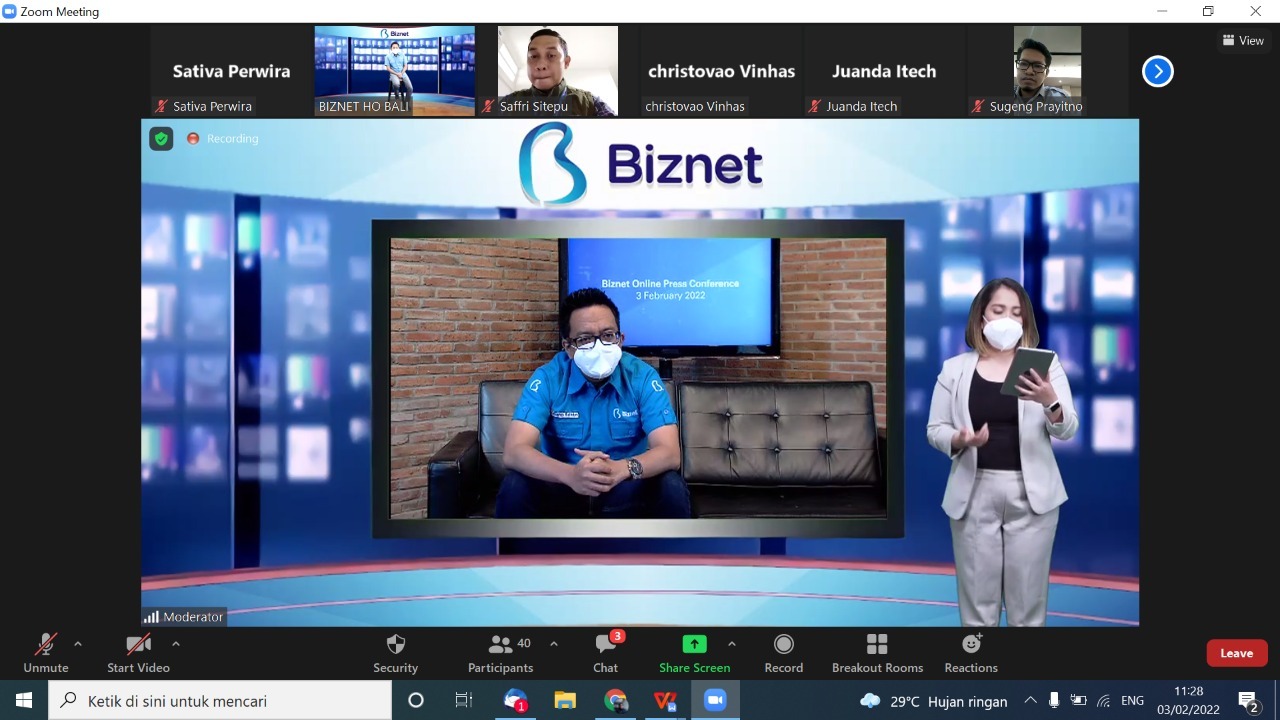The width and height of the screenshot is (1280, 720).
Task: Open the Zoom app taskbar icon
Action: [715, 701]
